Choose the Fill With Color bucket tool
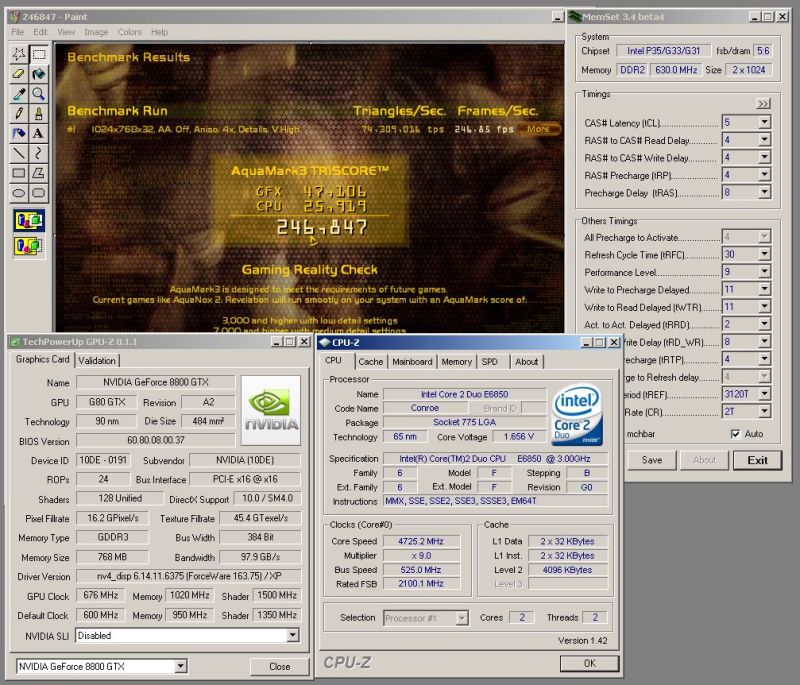The width and height of the screenshot is (800, 685). click(x=39, y=73)
